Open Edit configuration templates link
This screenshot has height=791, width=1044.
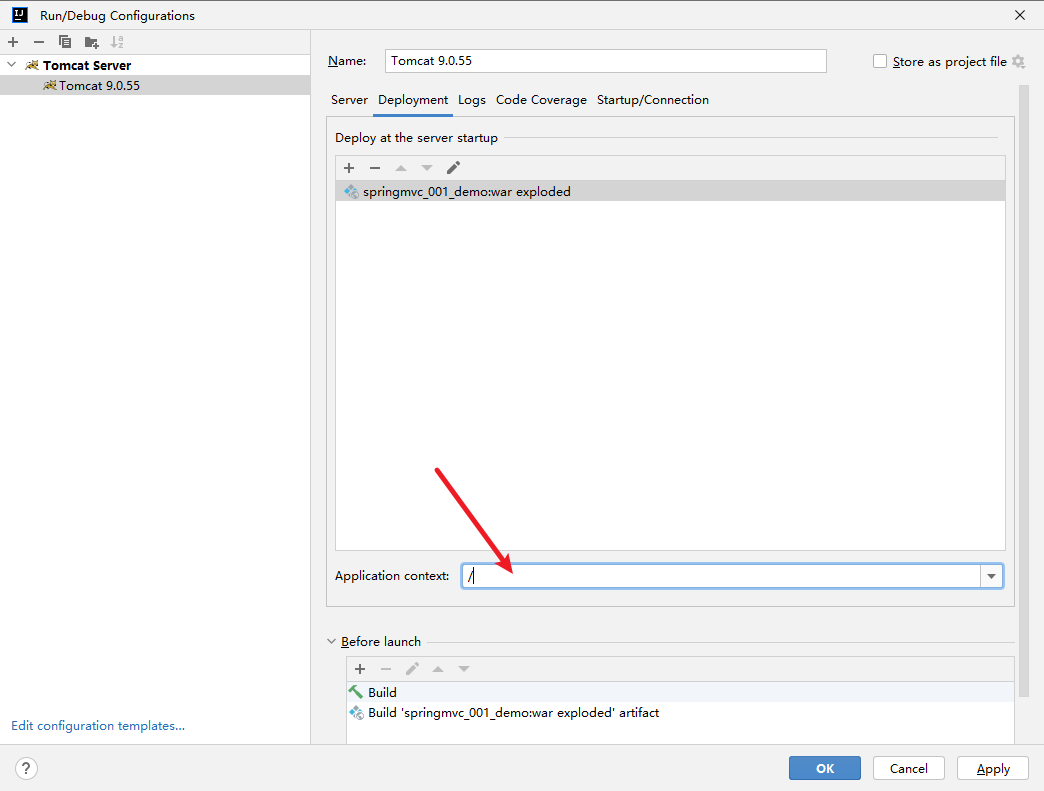(98, 726)
